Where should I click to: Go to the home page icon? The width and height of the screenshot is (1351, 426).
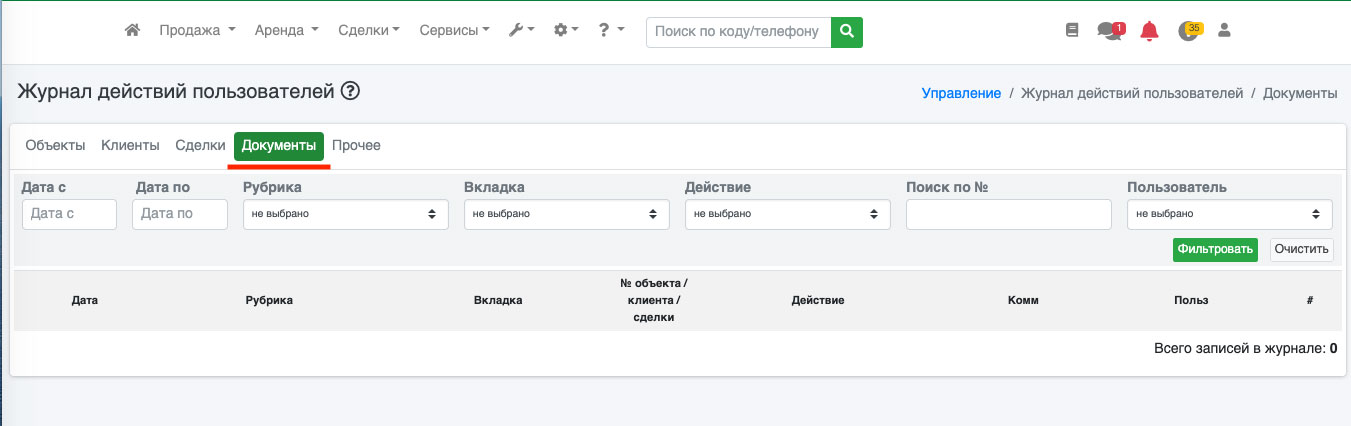[132, 31]
